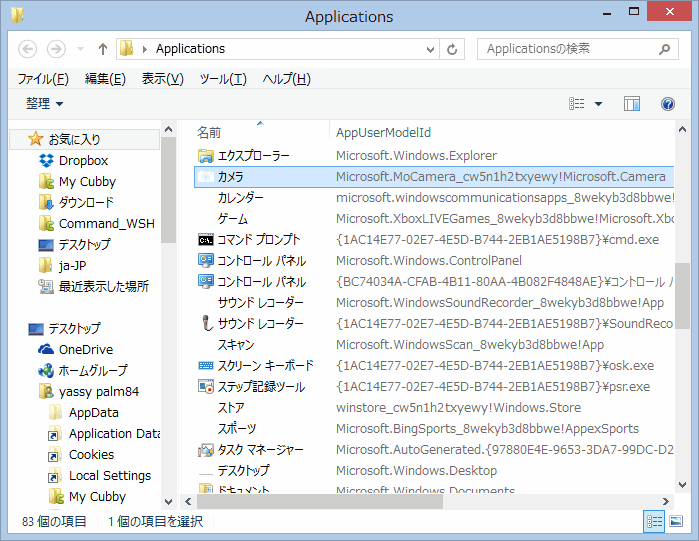The height and width of the screenshot is (541, 699).
Task: Select the カメラ list row
Action: pos(434,177)
